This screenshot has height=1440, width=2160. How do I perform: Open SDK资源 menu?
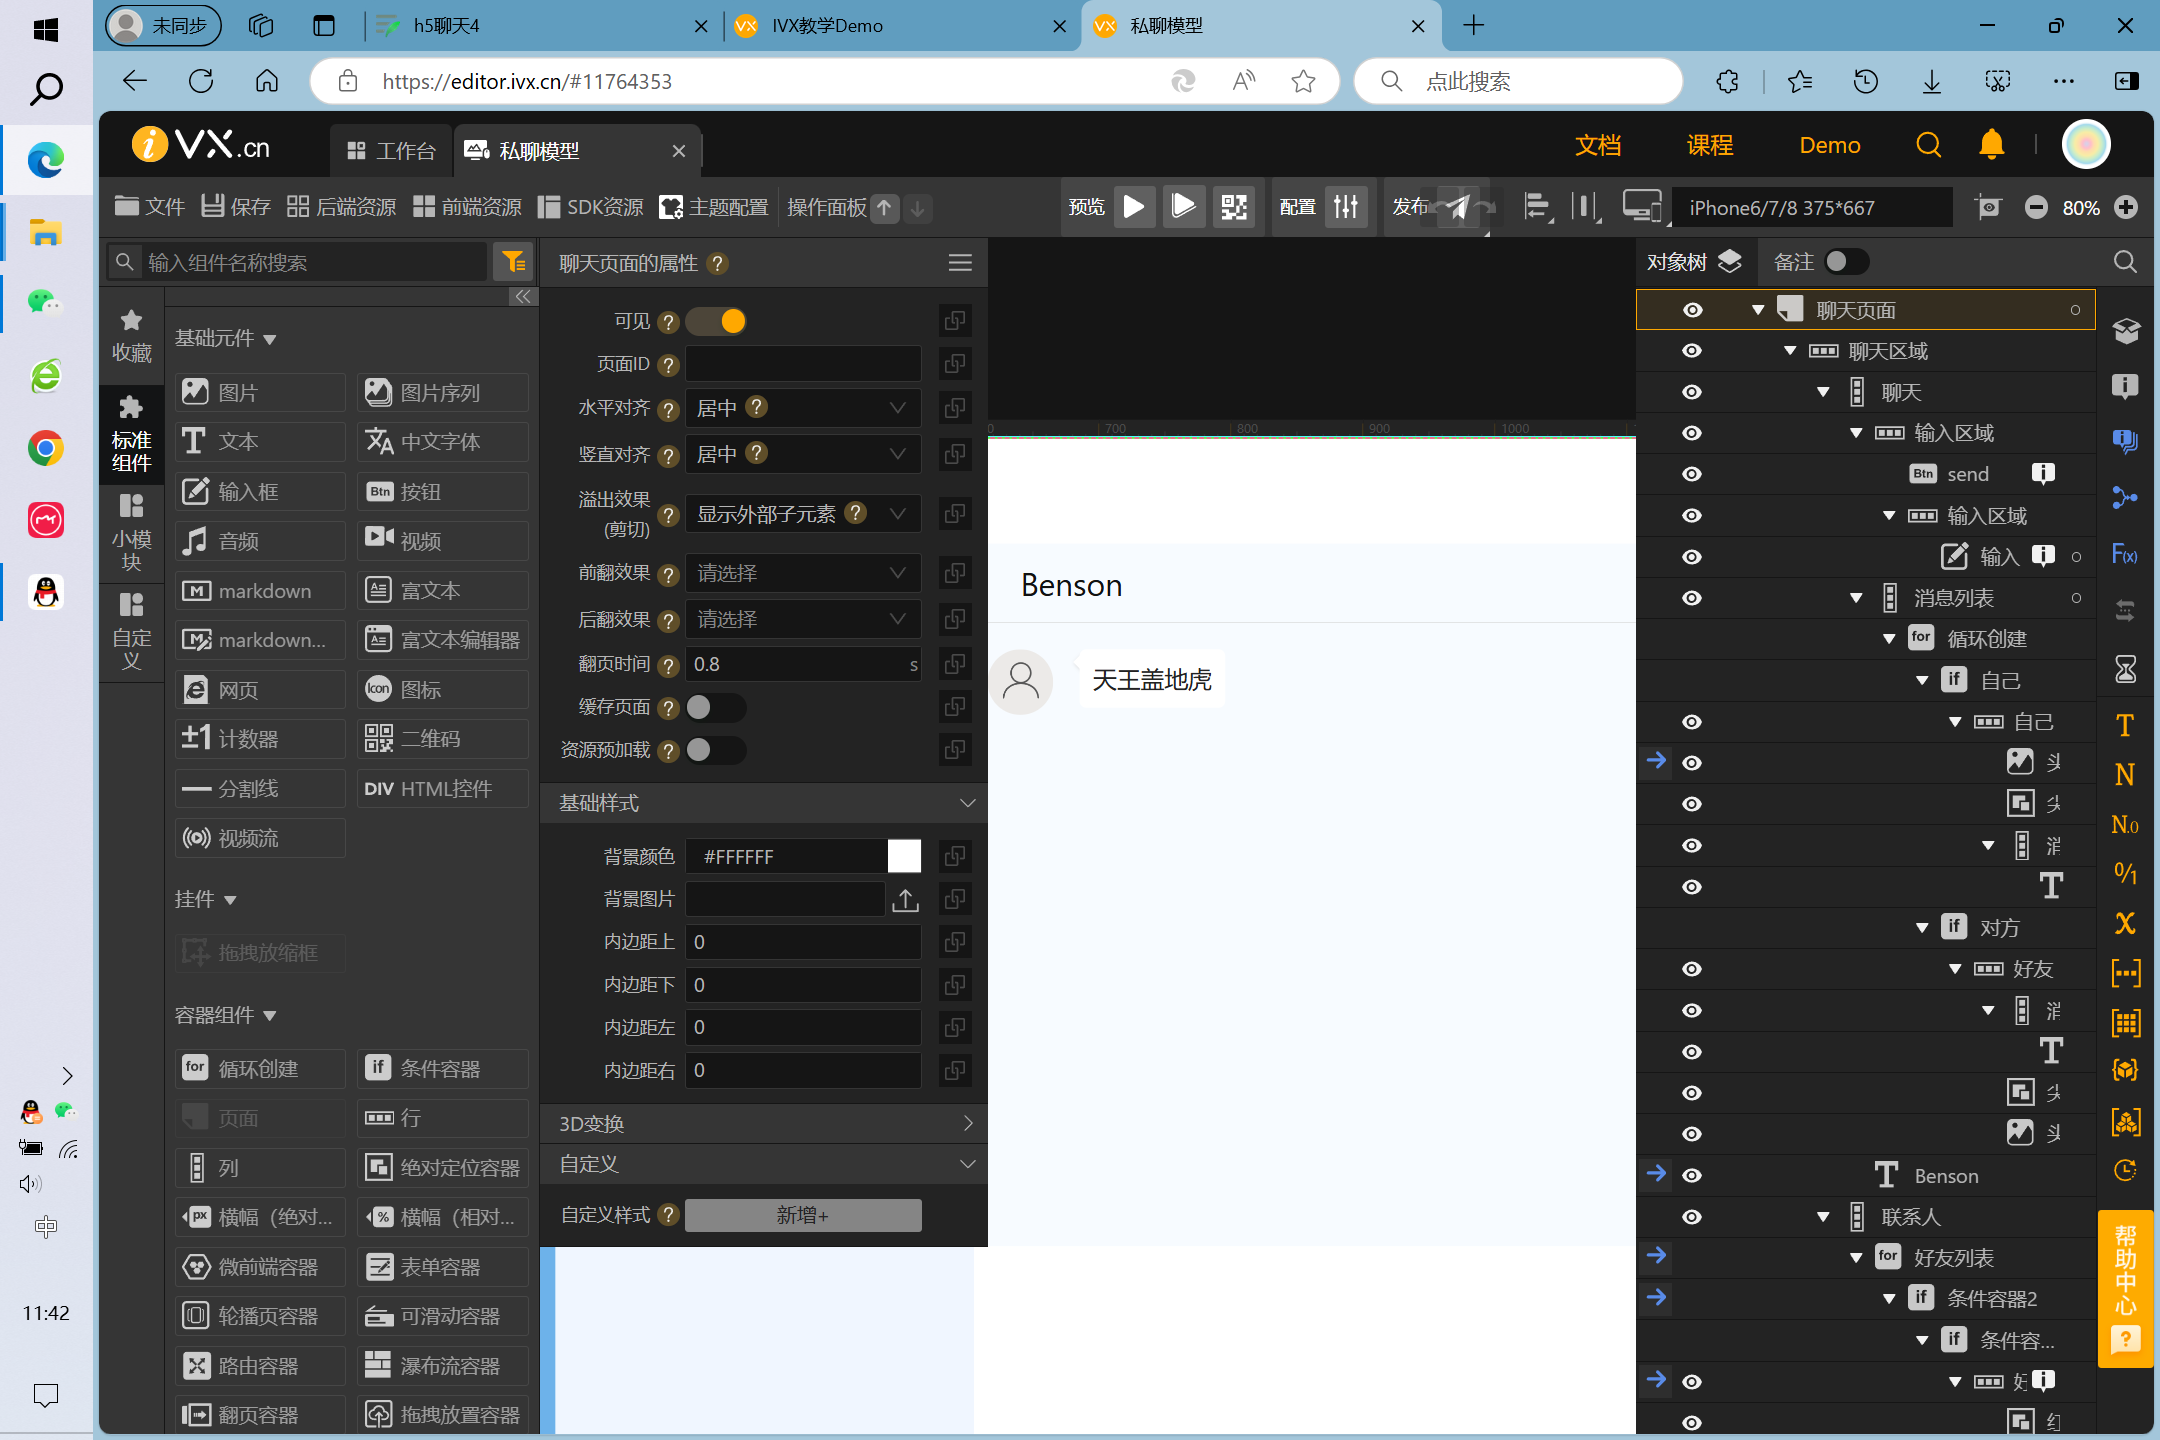pyautogui.click(x=590, y=207)
